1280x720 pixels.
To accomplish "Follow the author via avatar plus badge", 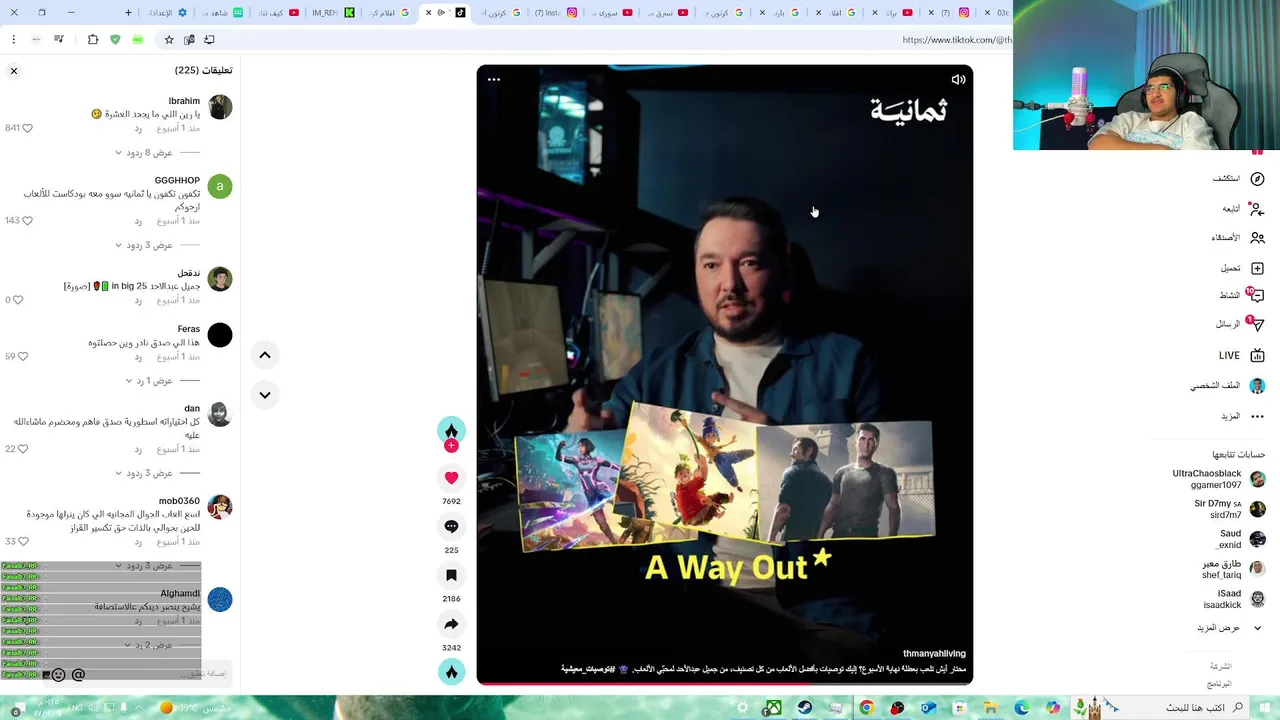I will tap(451, 446).
